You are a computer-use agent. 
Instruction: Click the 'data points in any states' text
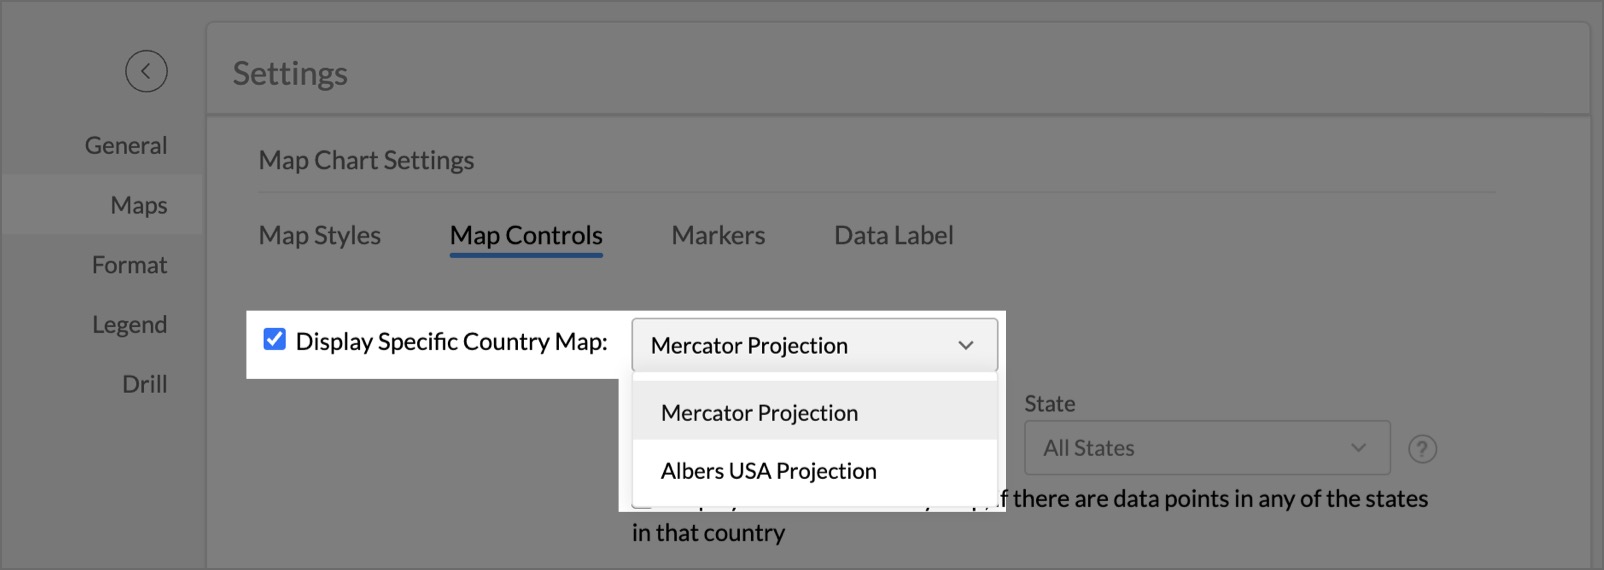(x=1220, y=499)
